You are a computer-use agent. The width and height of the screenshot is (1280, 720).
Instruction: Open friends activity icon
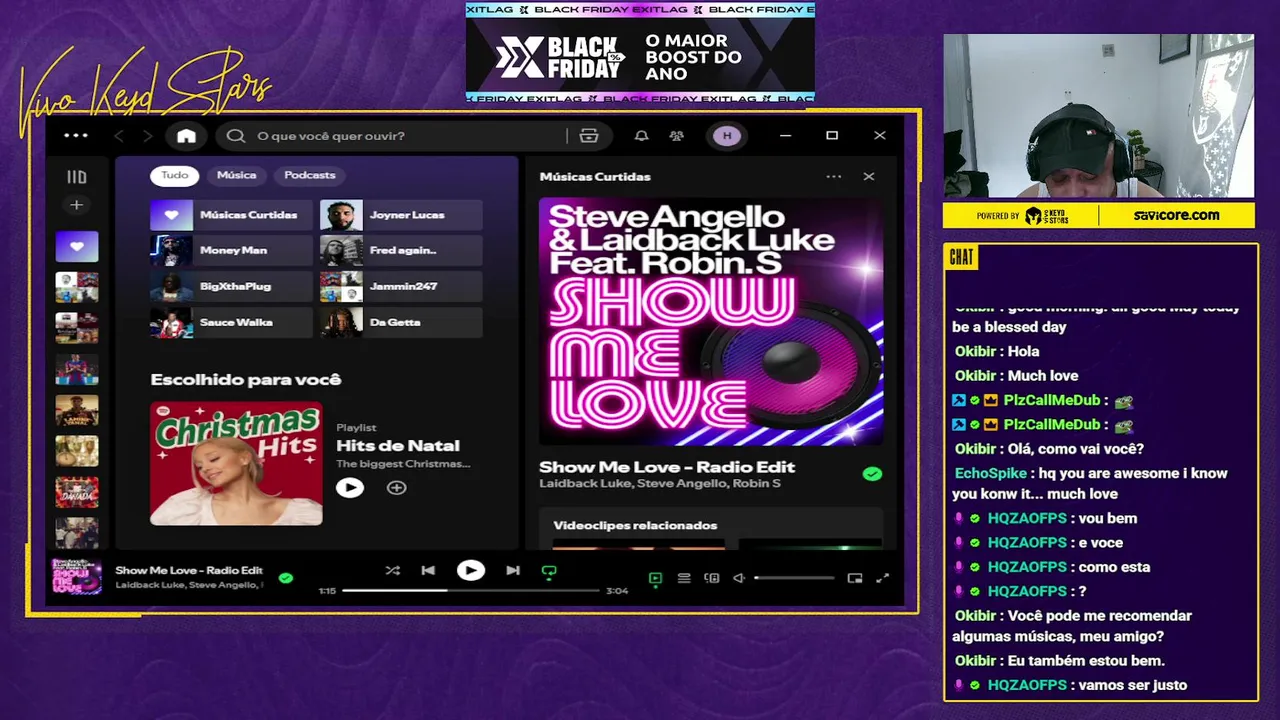pyautogui.click(x=677, y=136)
